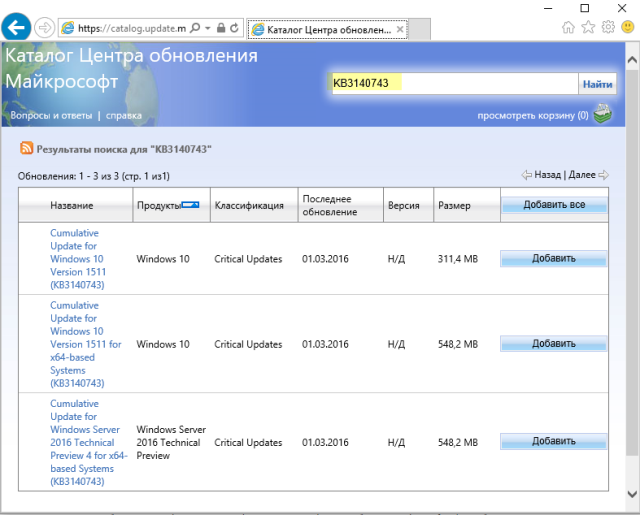Sort by Последнее обновление column header
Screen dimensions: 640x515
(330, 205)
